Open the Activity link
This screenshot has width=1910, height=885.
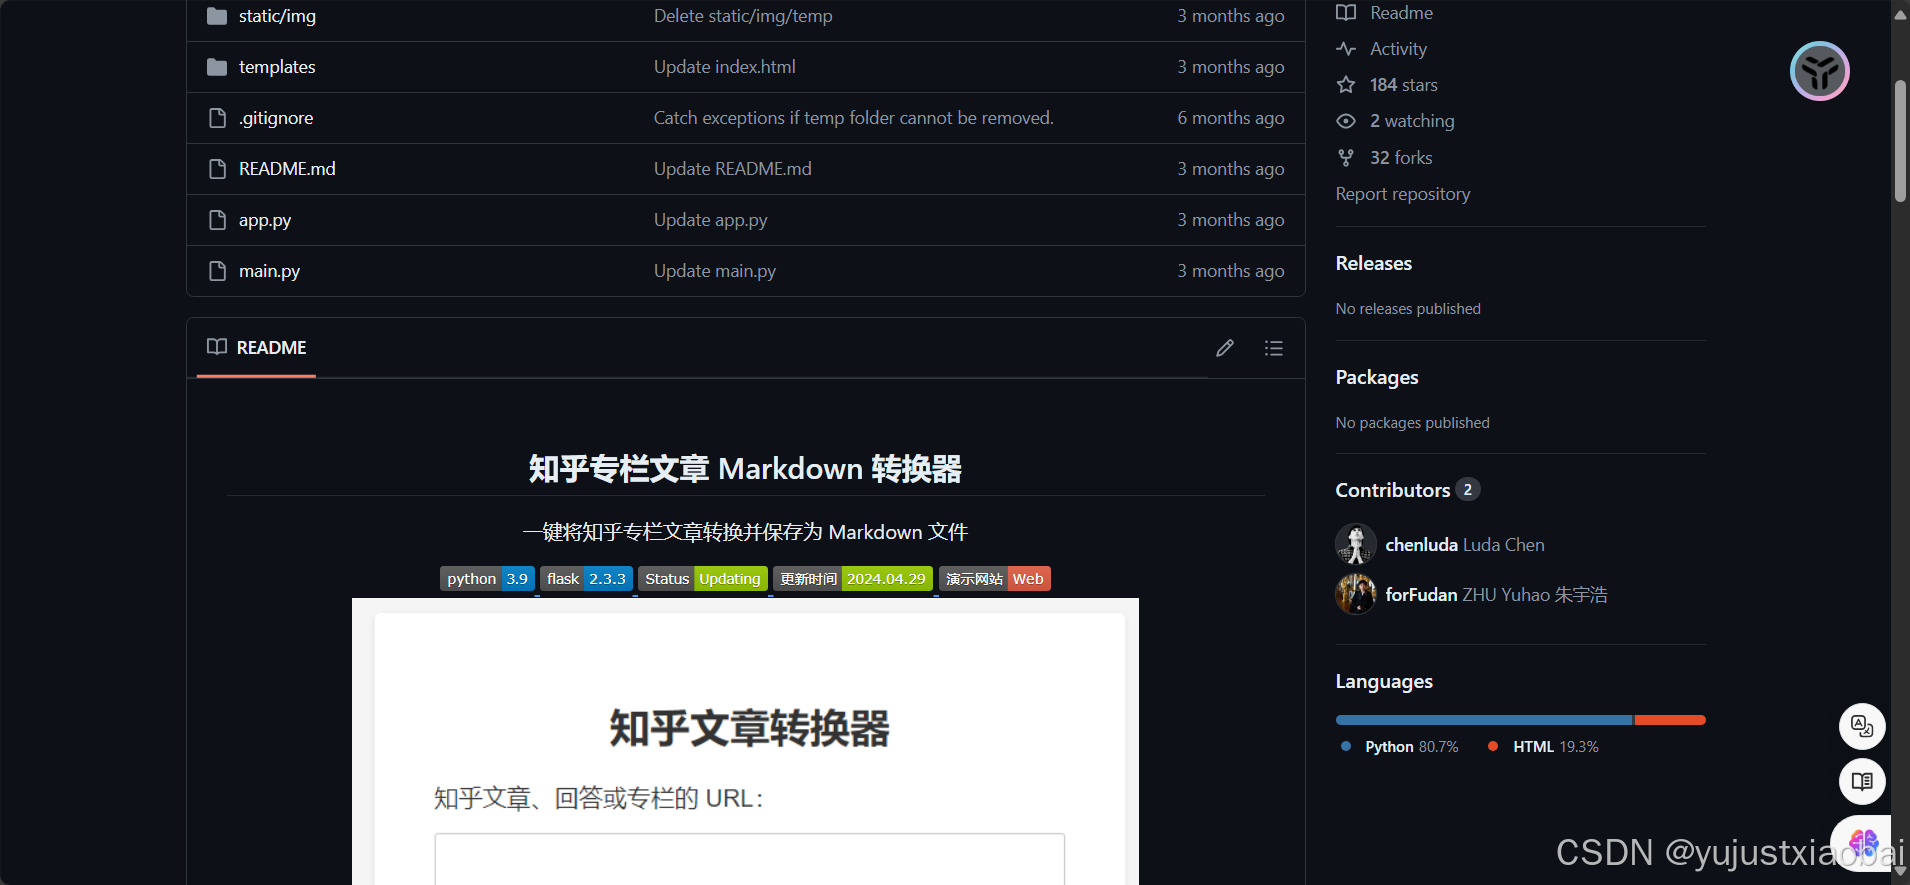1382,49
